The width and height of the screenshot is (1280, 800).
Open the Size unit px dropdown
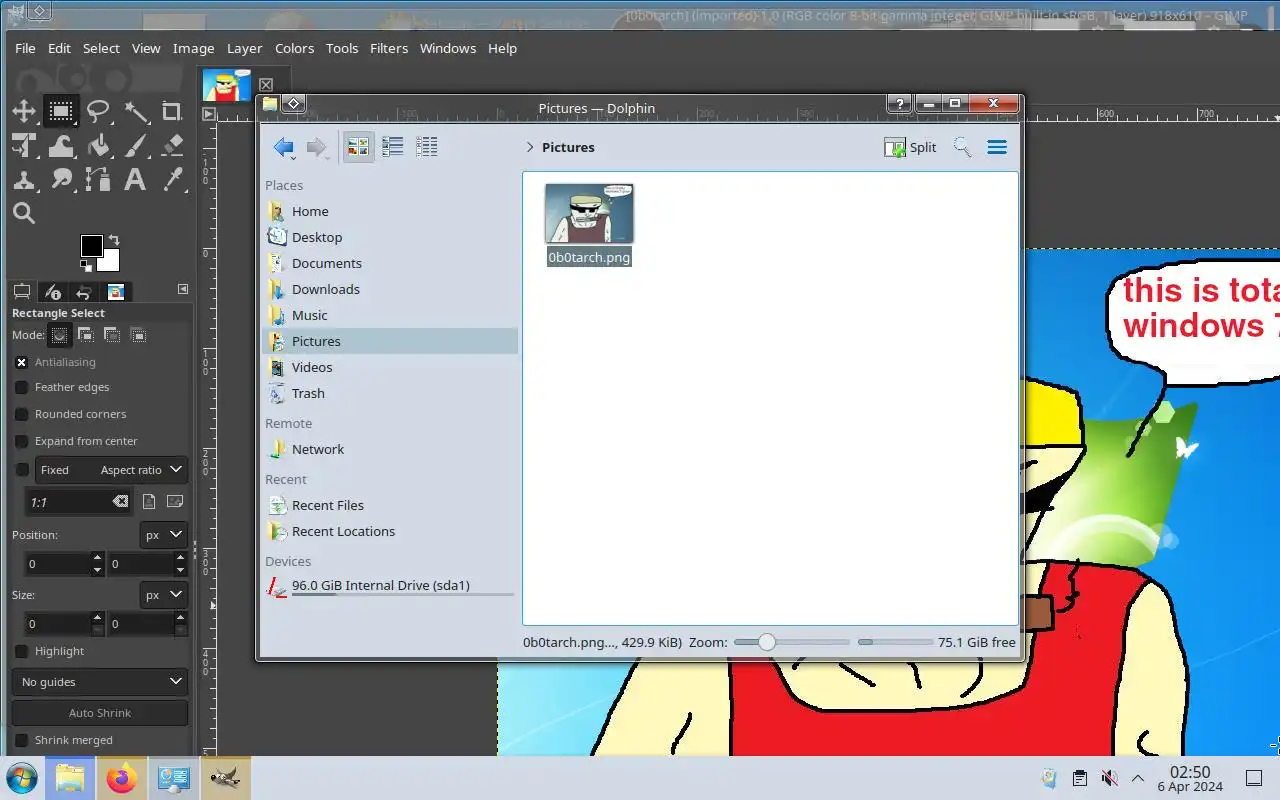click(x=164, y=595)
